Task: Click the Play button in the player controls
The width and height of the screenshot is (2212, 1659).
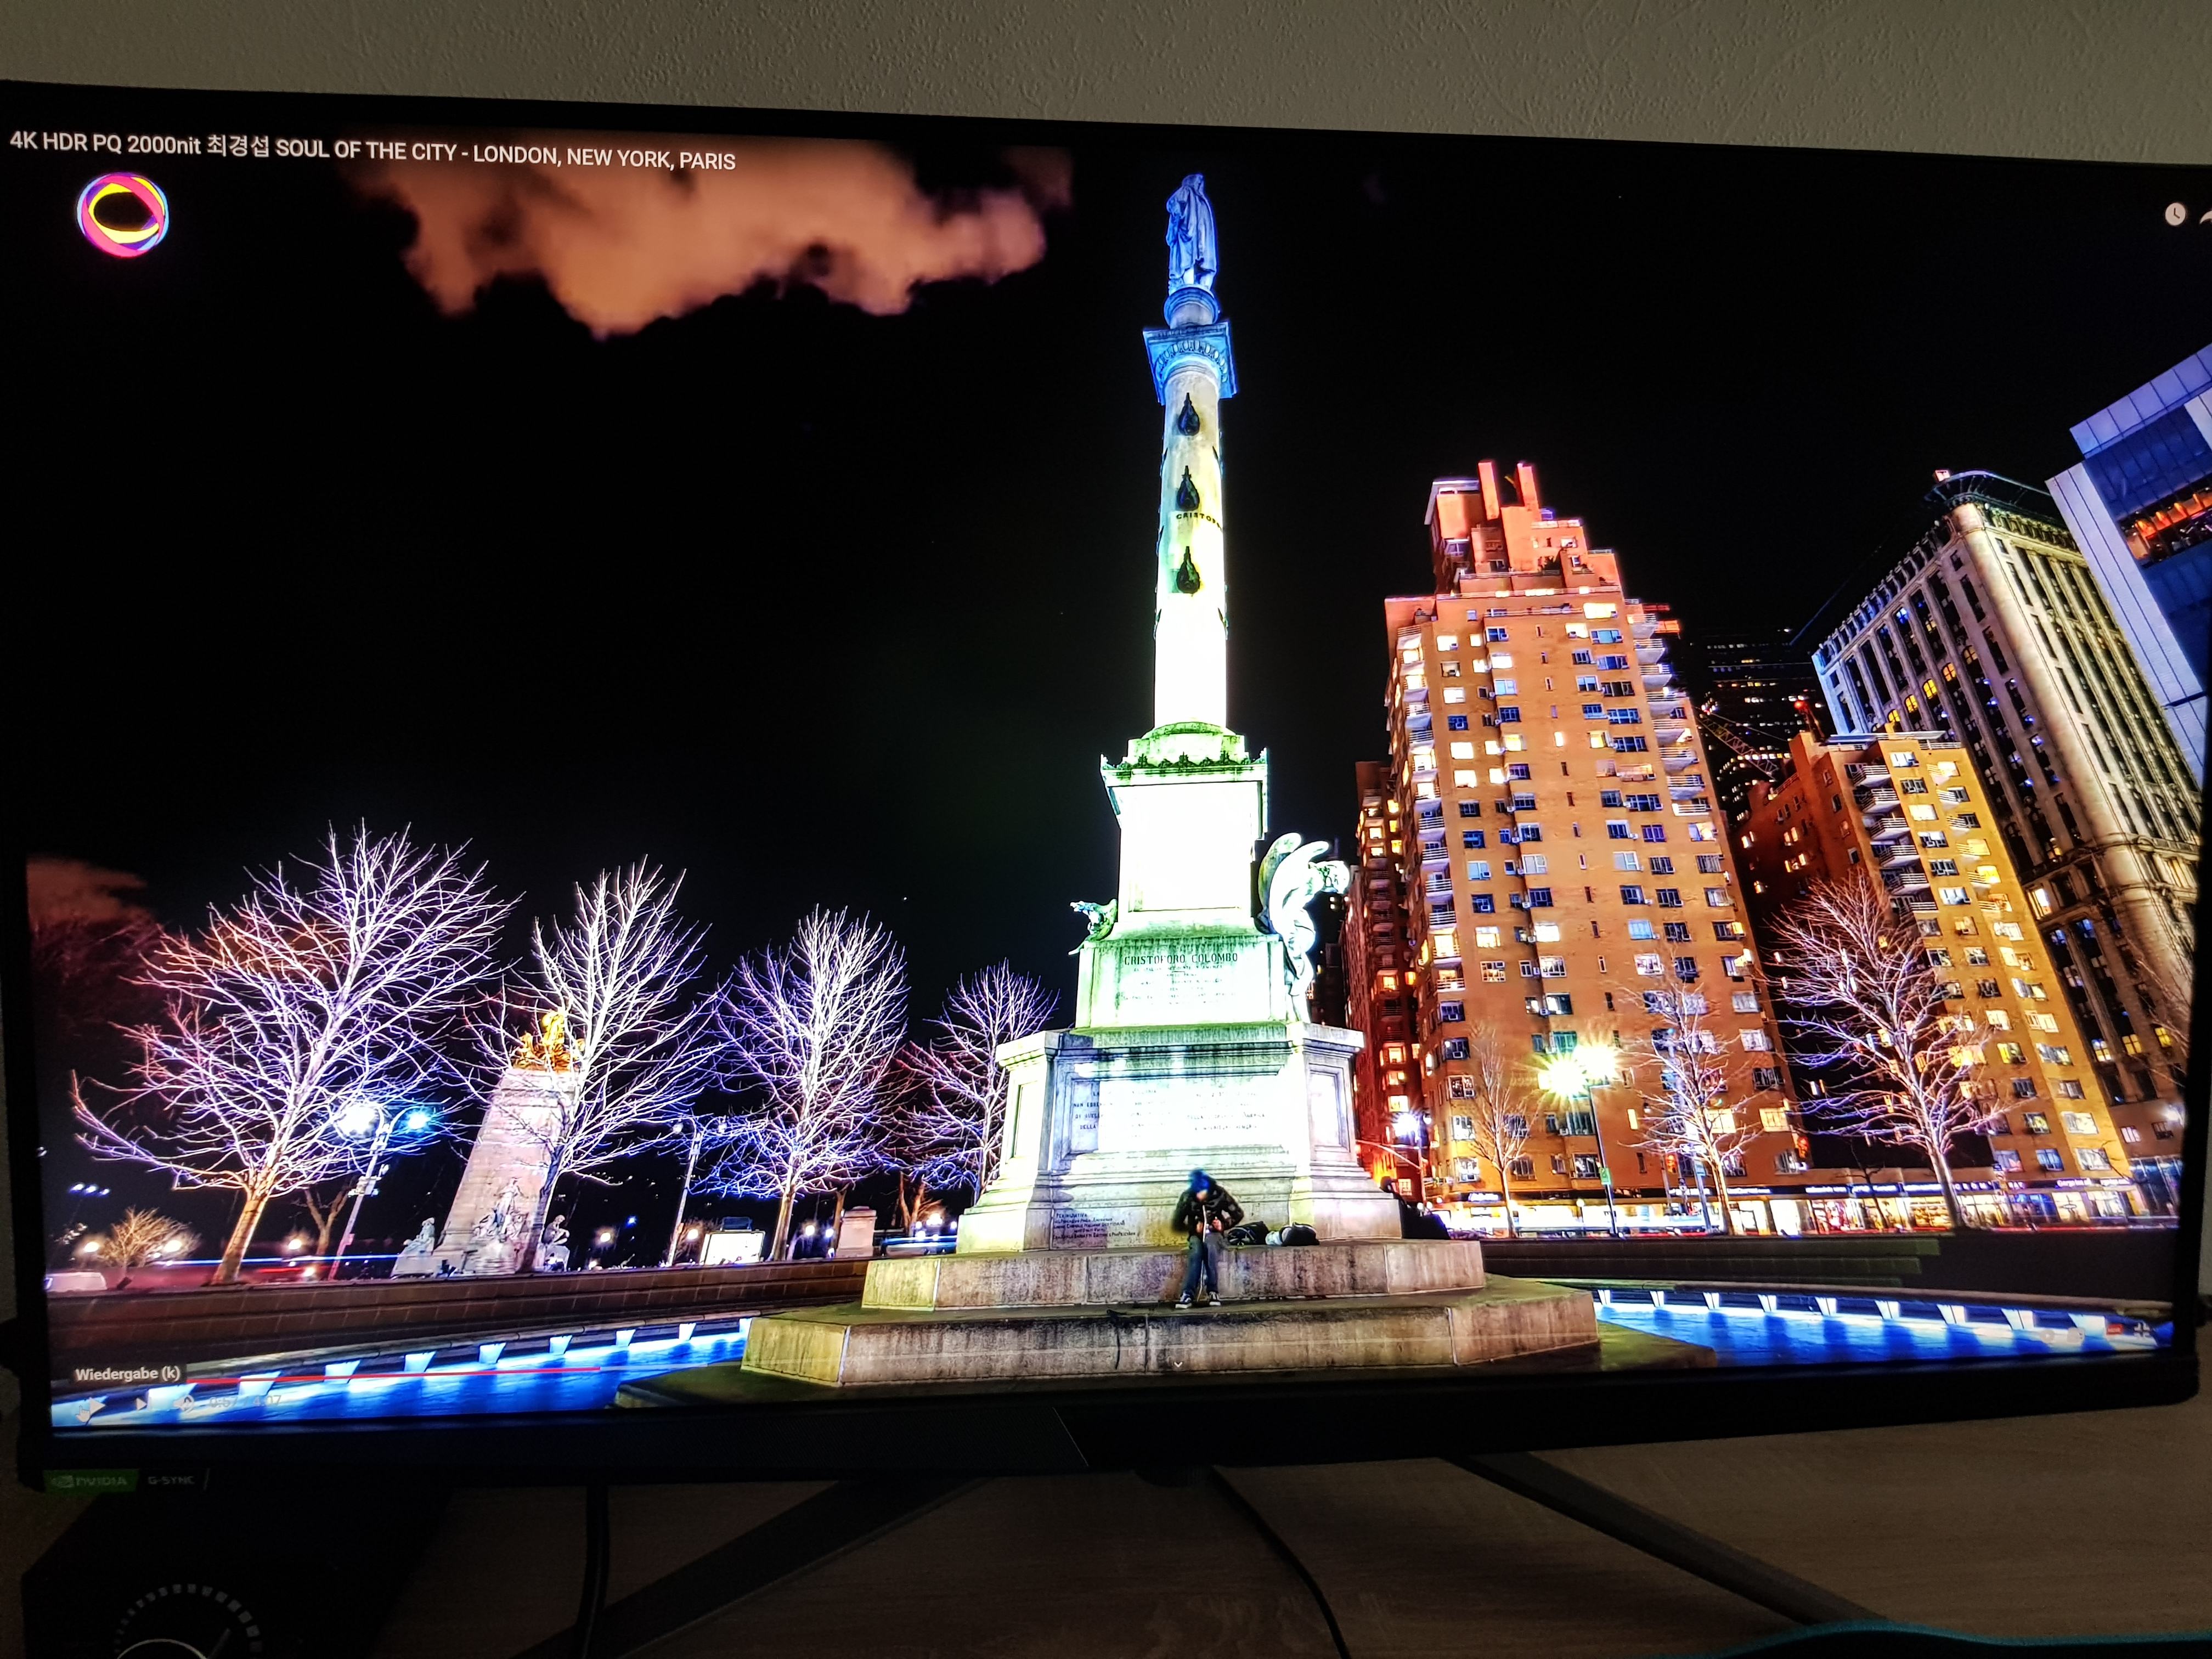Action: coord(97,1405)
